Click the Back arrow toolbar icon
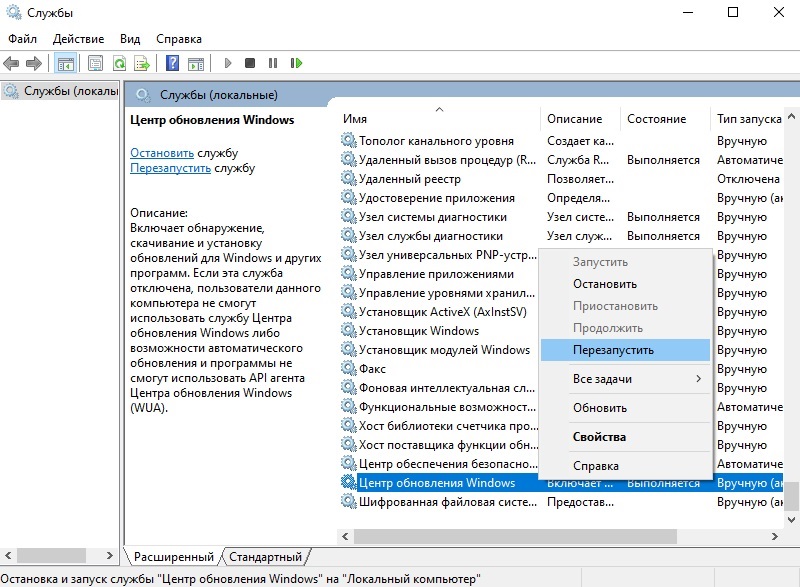800x587 pixels. click(12, 63)
